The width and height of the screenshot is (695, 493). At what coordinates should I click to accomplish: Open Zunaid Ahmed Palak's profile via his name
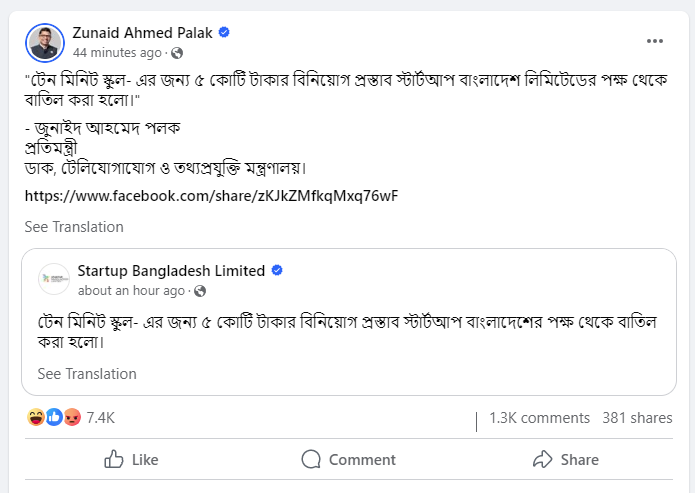143,33
